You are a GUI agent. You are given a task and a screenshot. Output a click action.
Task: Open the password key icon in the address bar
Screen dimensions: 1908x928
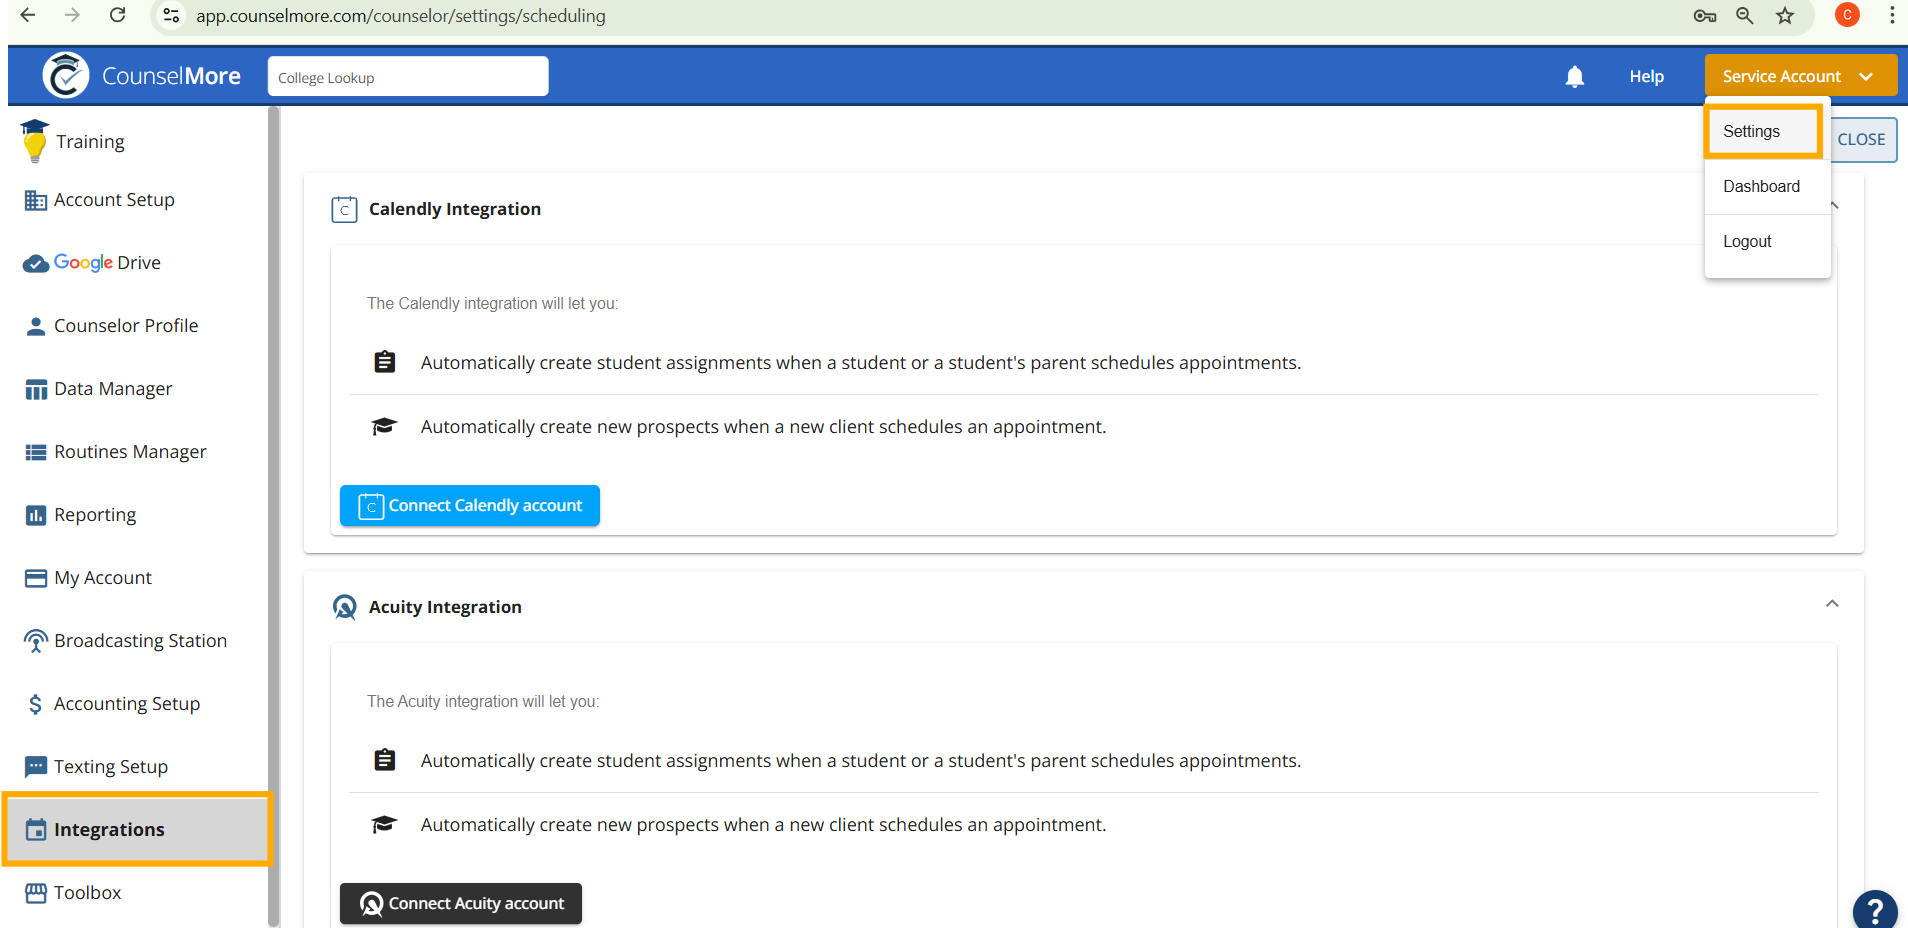click(x=1705, y=15)
